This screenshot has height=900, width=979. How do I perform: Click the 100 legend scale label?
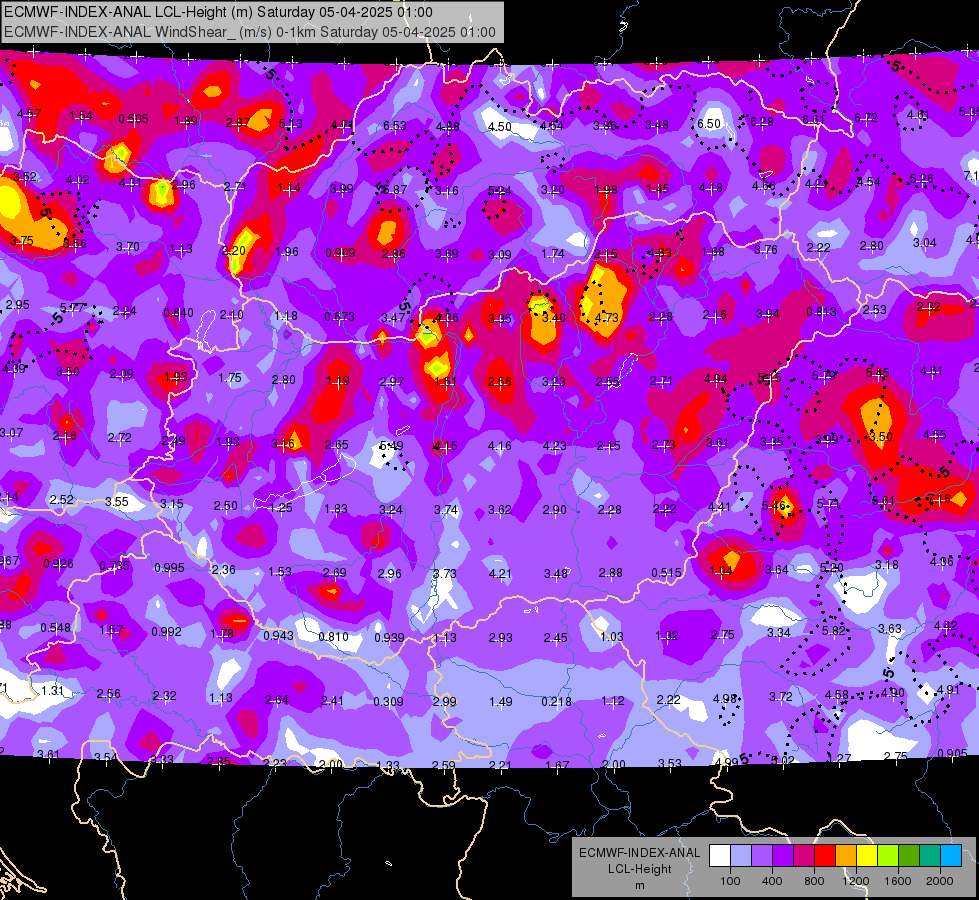tap(731, 881)
